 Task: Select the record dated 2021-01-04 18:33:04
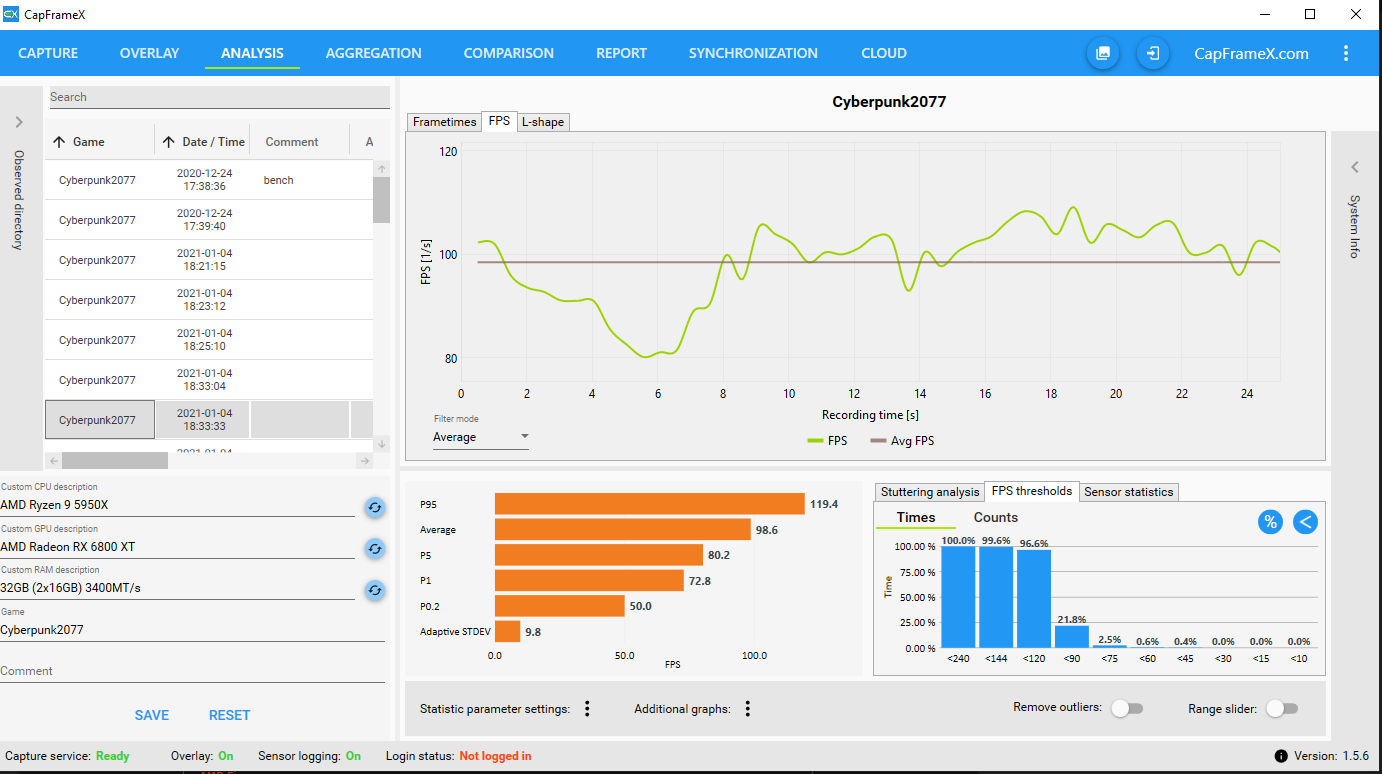tap(209, 380)
